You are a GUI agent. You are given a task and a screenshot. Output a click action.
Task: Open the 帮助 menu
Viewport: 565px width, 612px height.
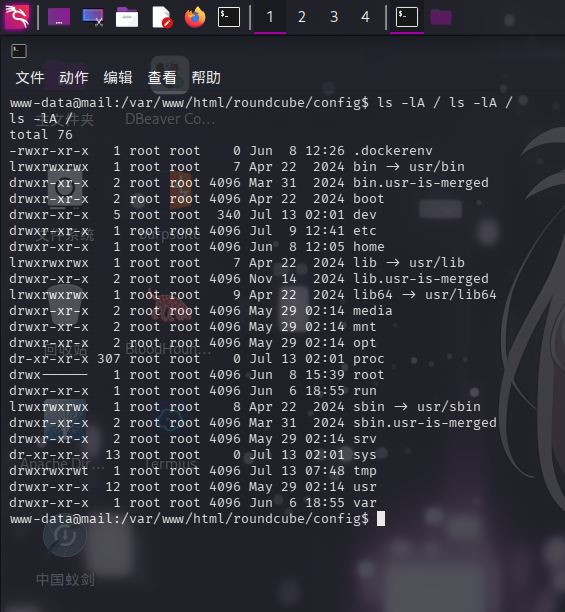coord(206,78)
